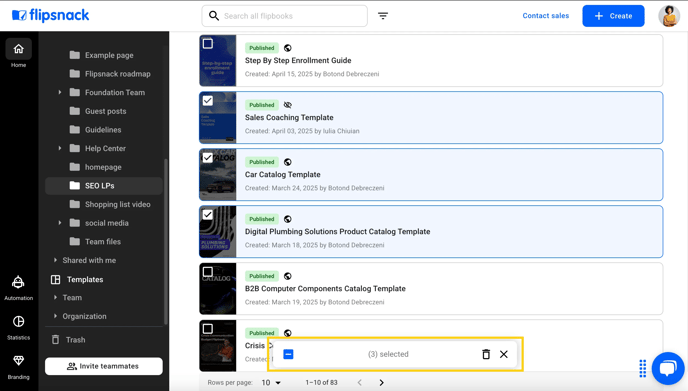Viewport: 688px width, 391px height.
Task: Open the user profile avatar
Action: coord(669,16)
